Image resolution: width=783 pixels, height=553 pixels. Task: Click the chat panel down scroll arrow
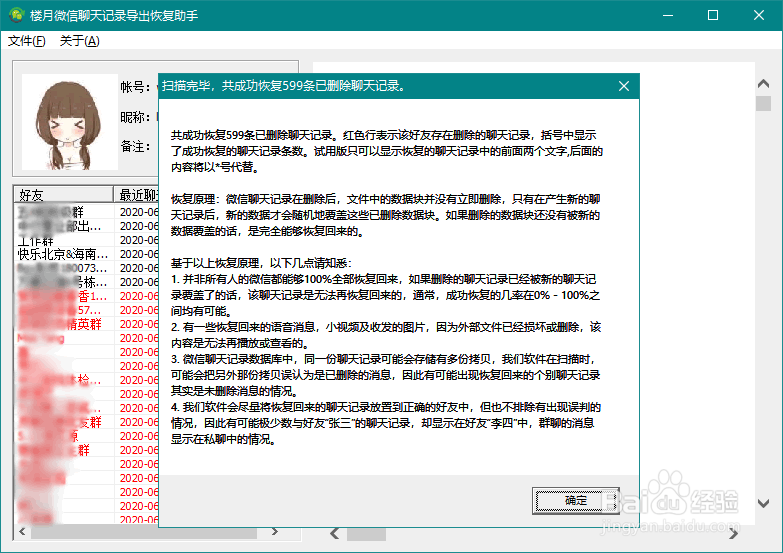(763, 503)
